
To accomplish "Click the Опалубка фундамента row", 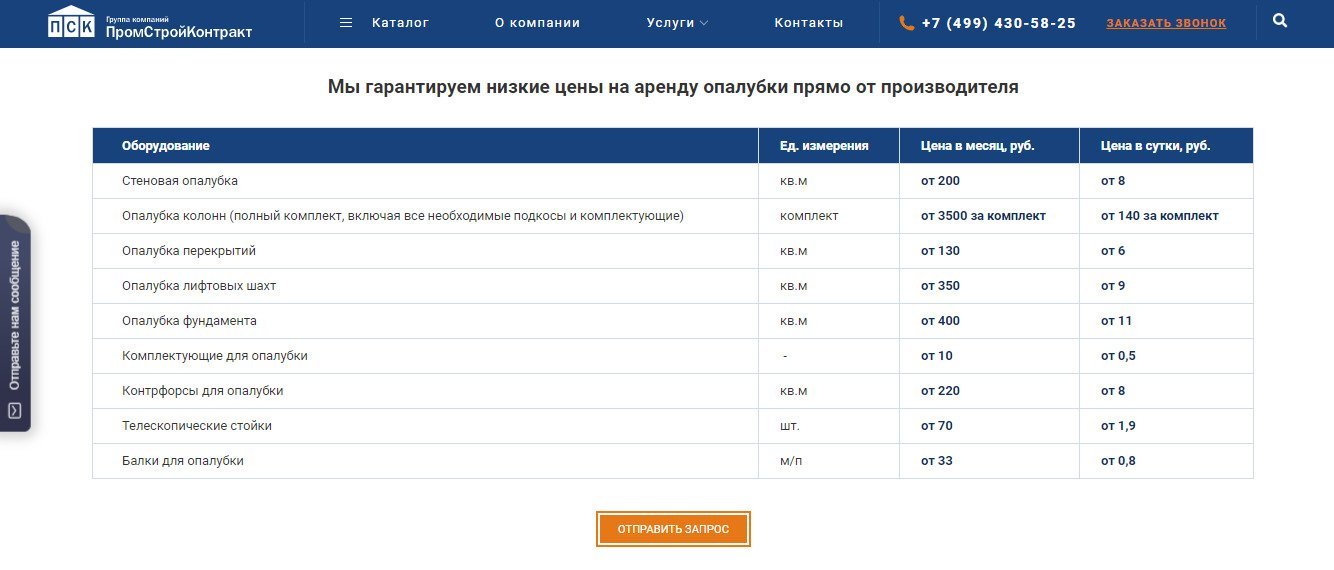I will (189, 321).
